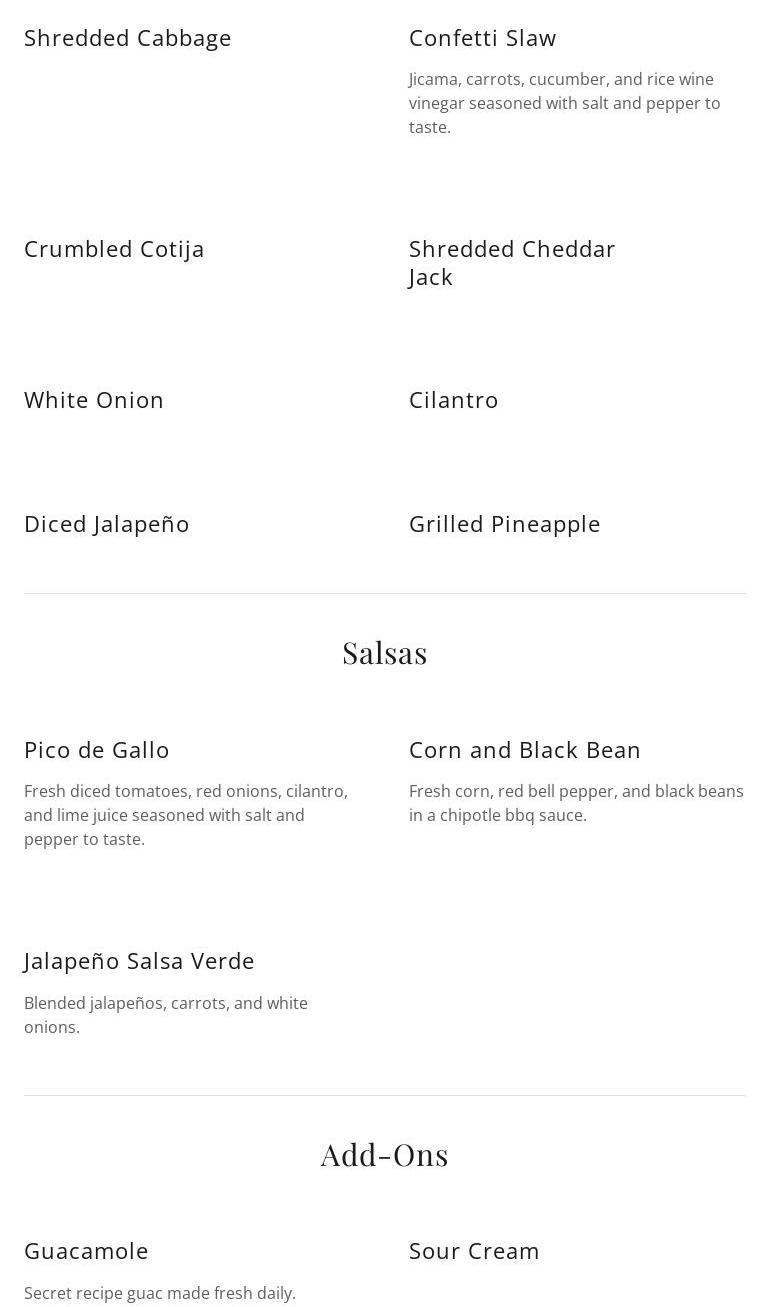Screen dimensions: 770x1307
Task: Select Corn and Black Bean salsa
Action: click(x=524, y=750)
